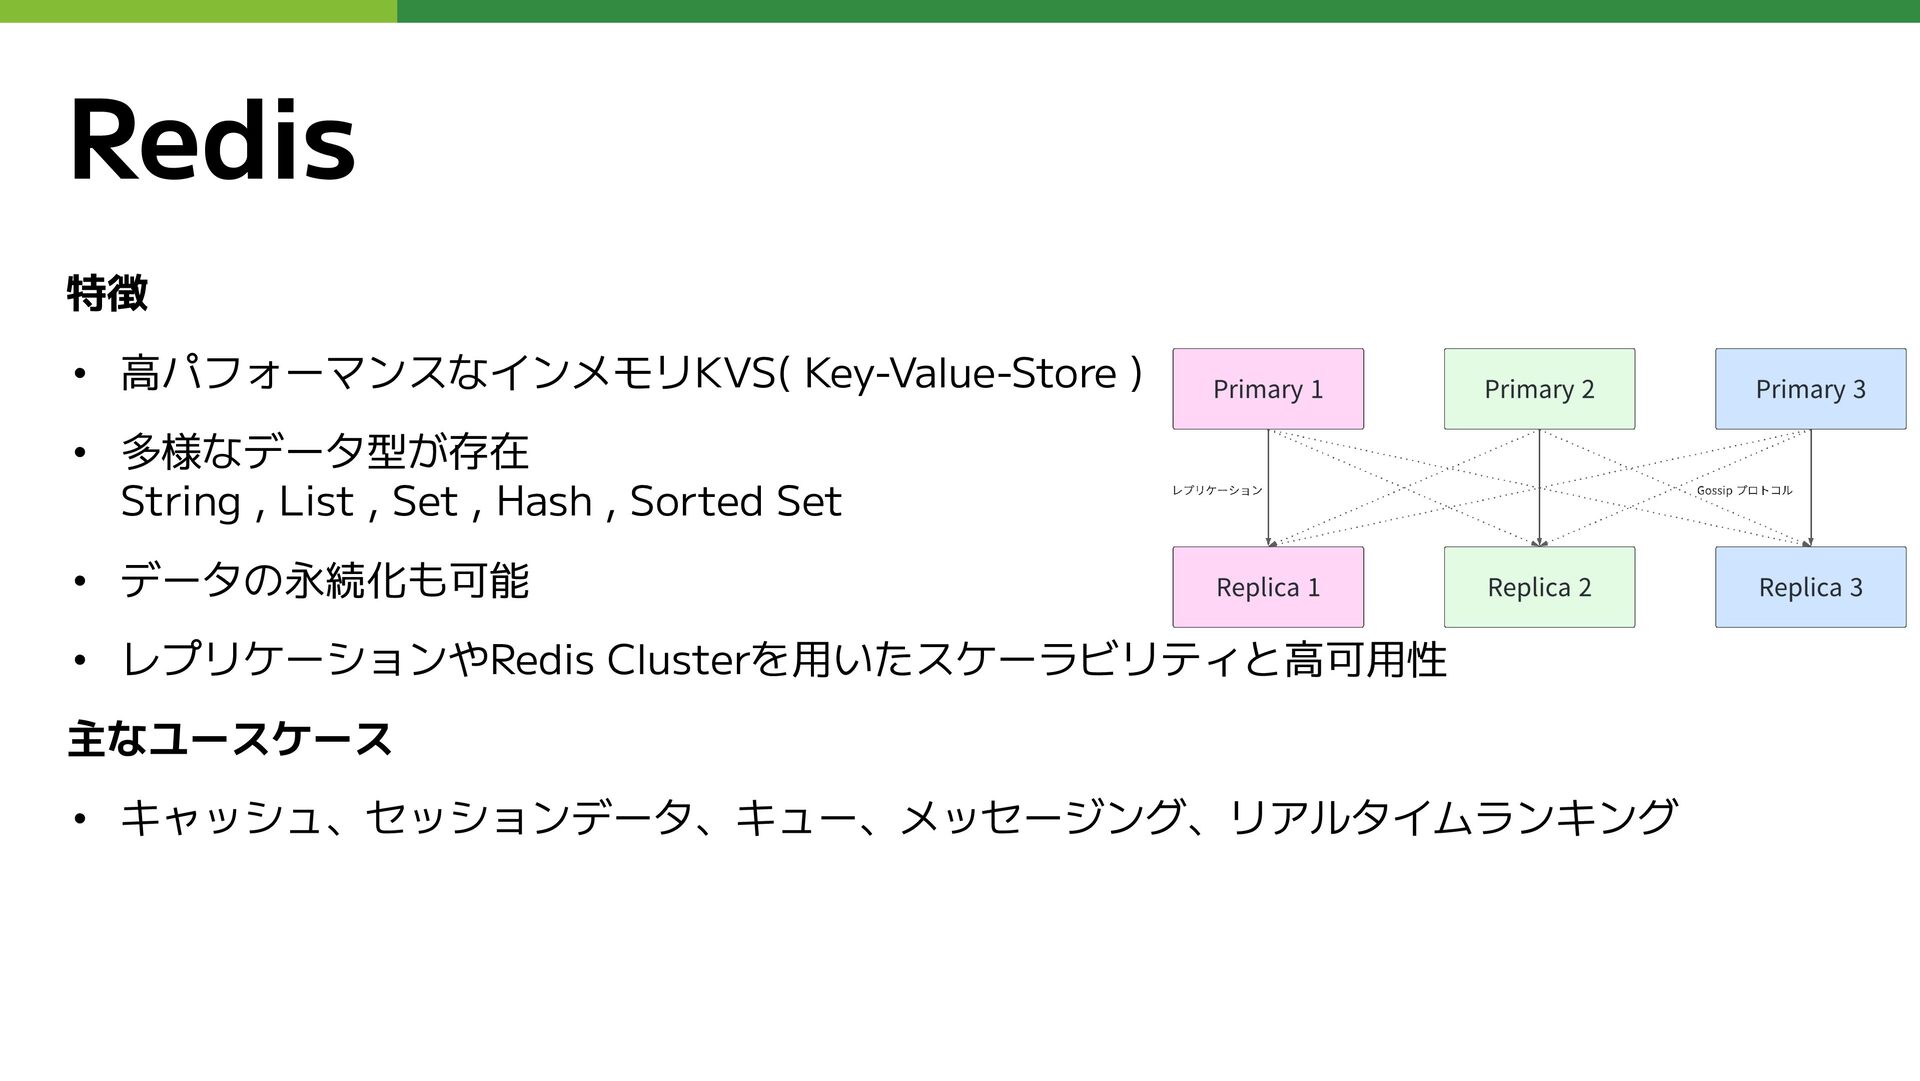The height and width of the screenshot is (1081, 1920).
Task: Click the 特徴 heading
Action: (107, 293)
